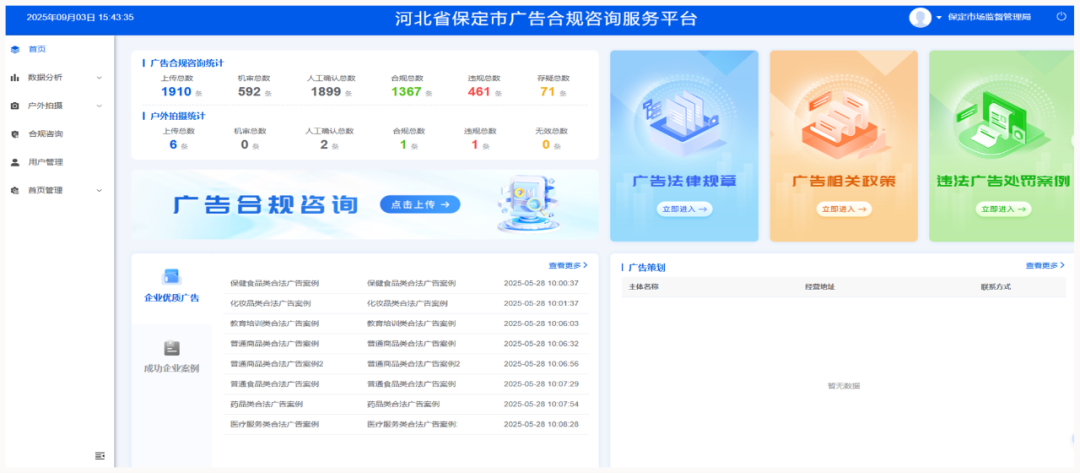Open the user avatar icon
The height and width of the screenshot is (473, 1080).
pyautogui.click(x=920, y=17)
